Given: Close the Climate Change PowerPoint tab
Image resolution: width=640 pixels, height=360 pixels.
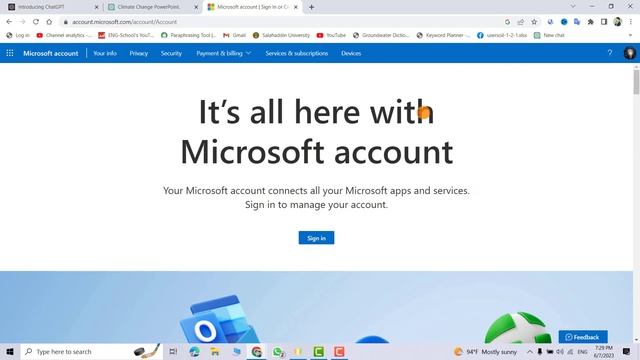Looking at the screenshot, I should coord(196,7).
